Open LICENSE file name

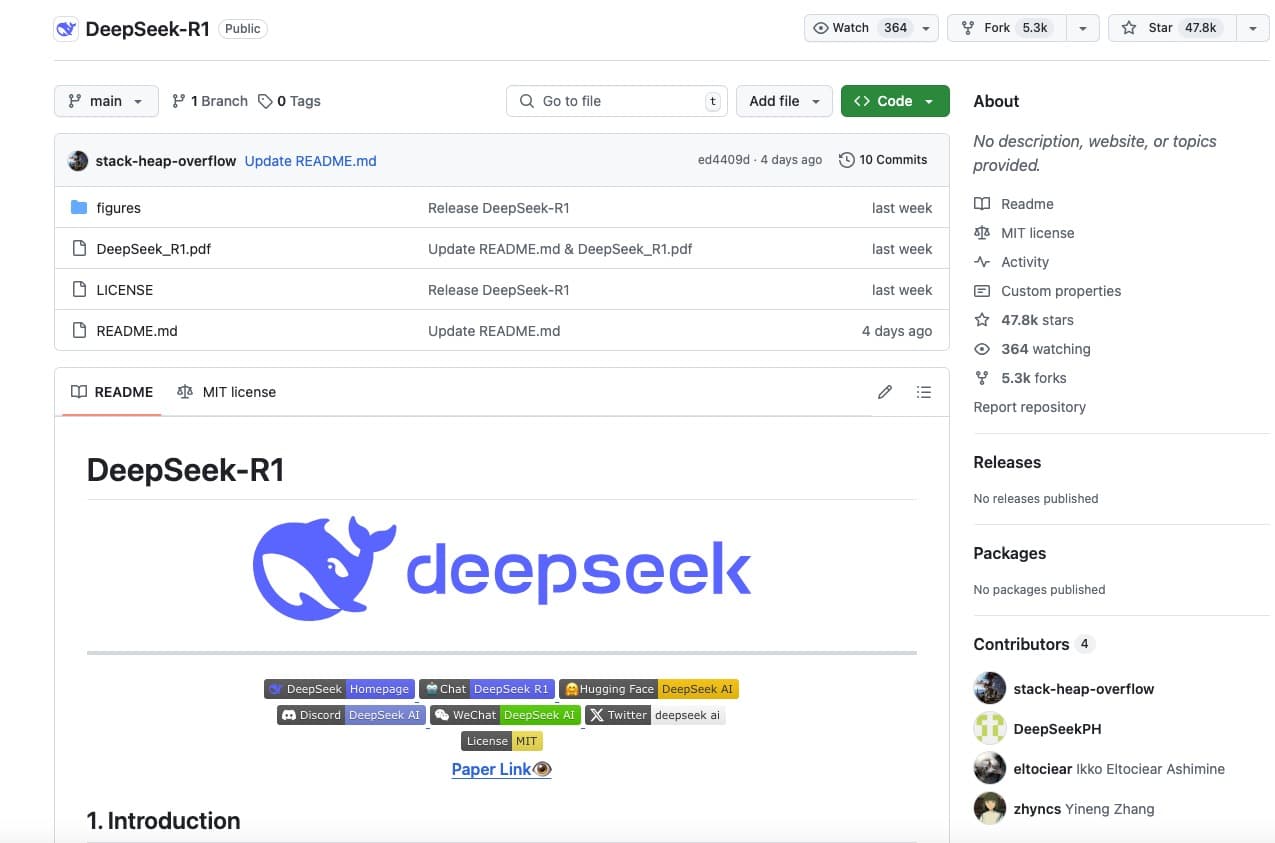[x=124, y=290]
